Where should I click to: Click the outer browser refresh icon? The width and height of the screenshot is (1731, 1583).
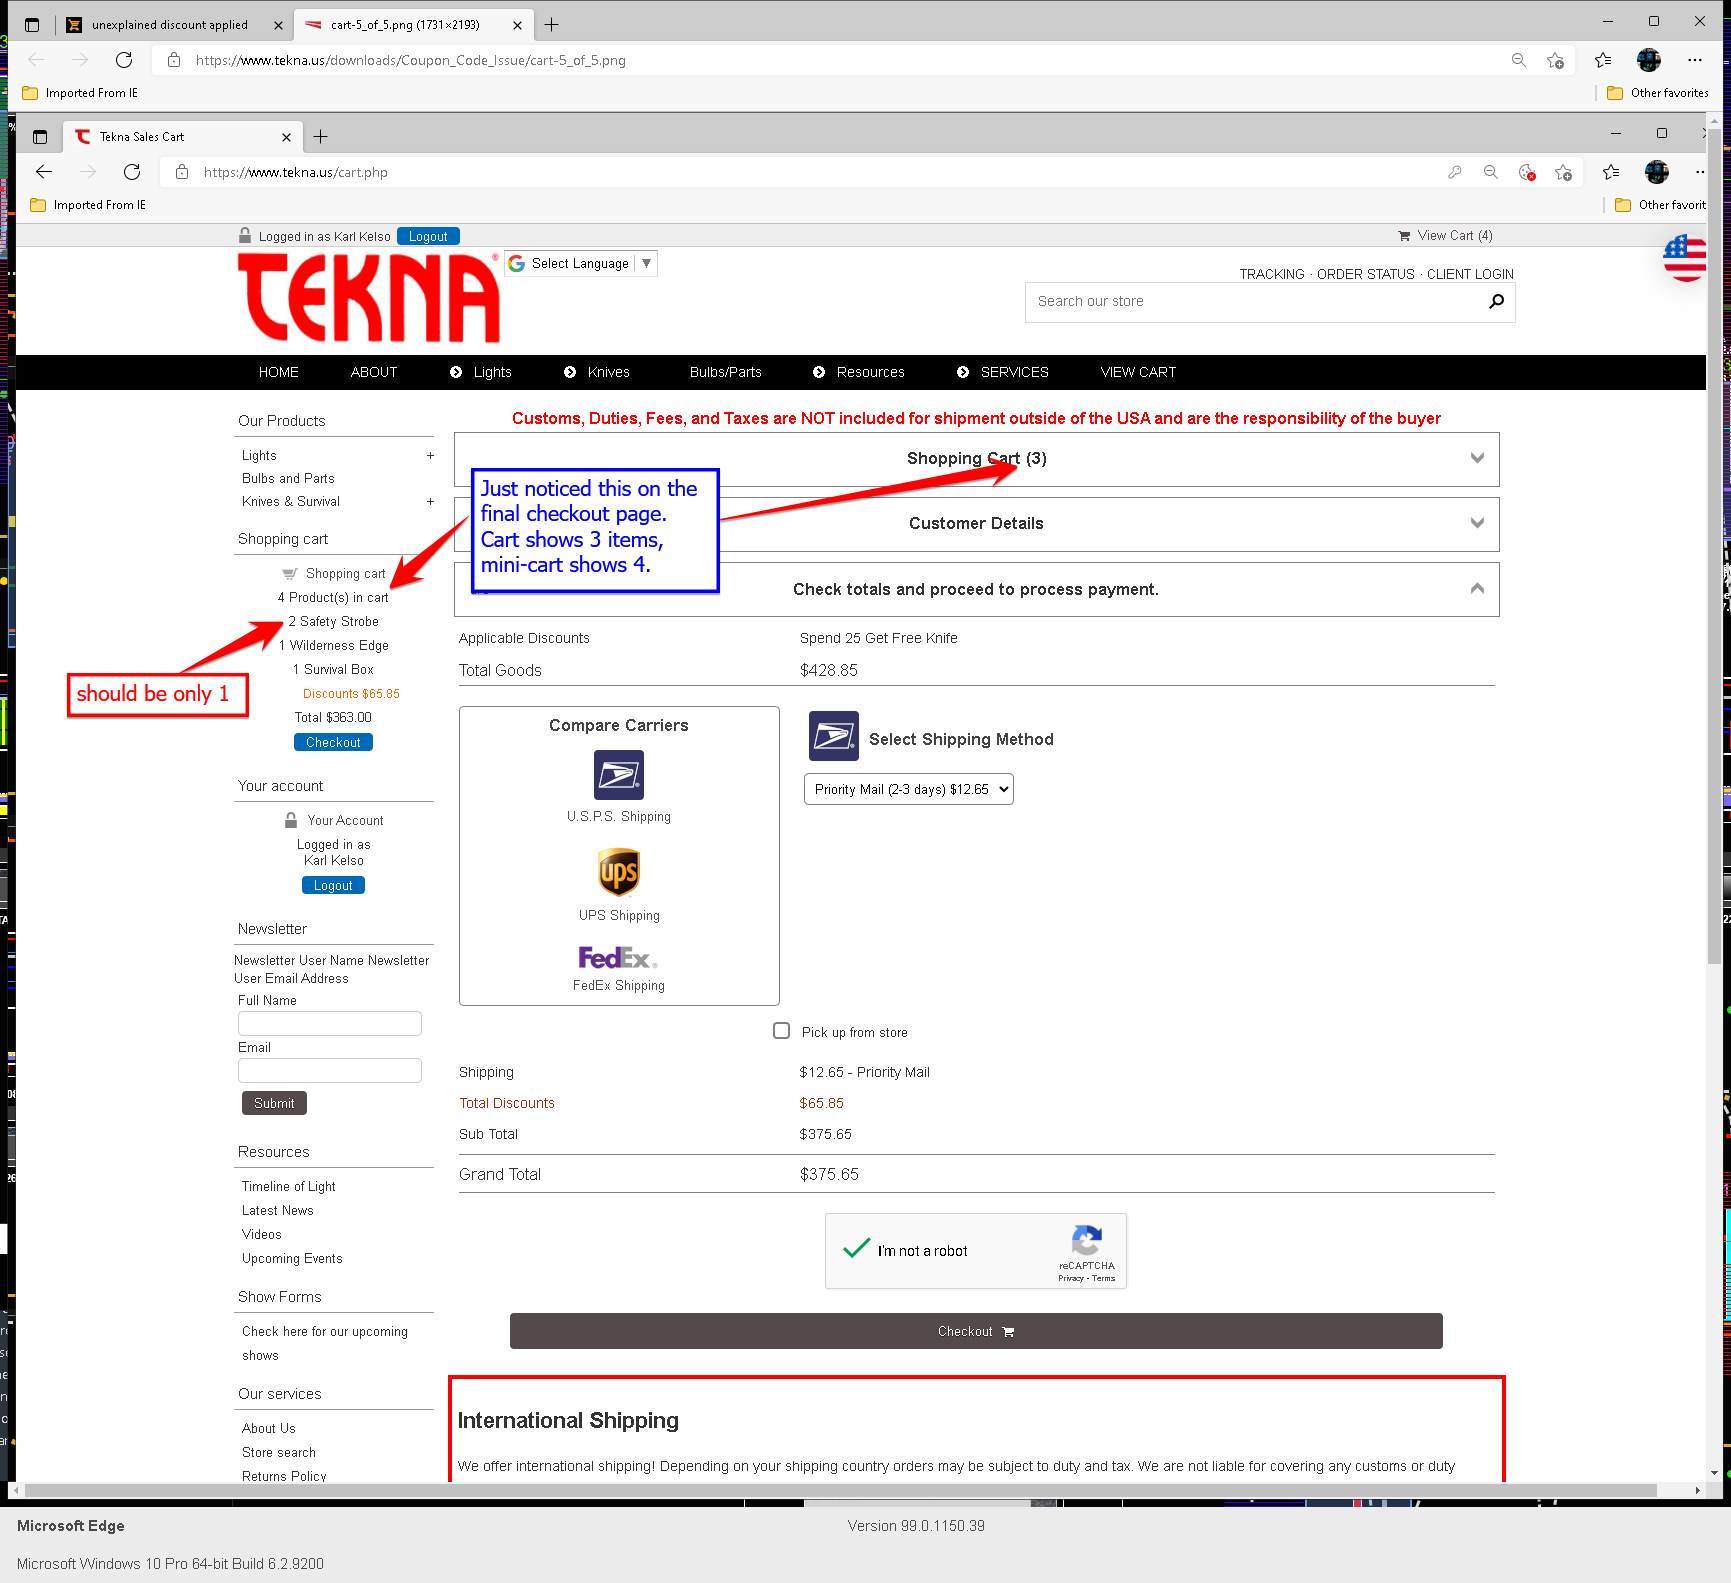point(124,60)
